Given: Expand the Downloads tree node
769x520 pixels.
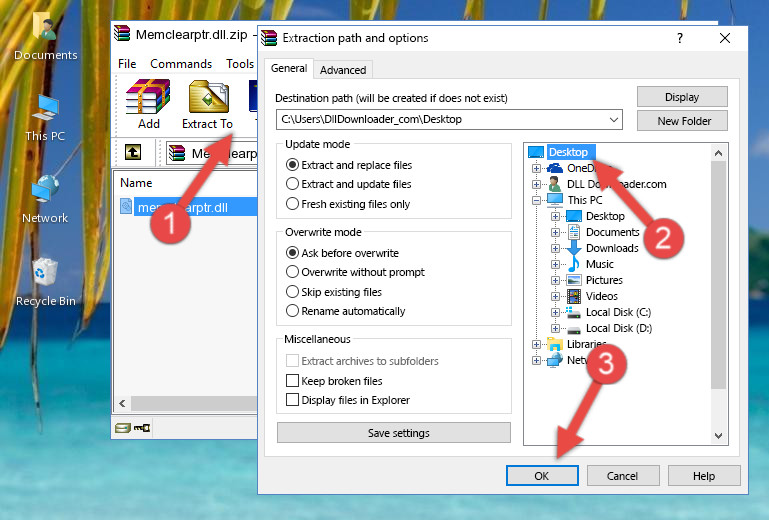Looking at the screenshot, I should (x=555, y=248).
